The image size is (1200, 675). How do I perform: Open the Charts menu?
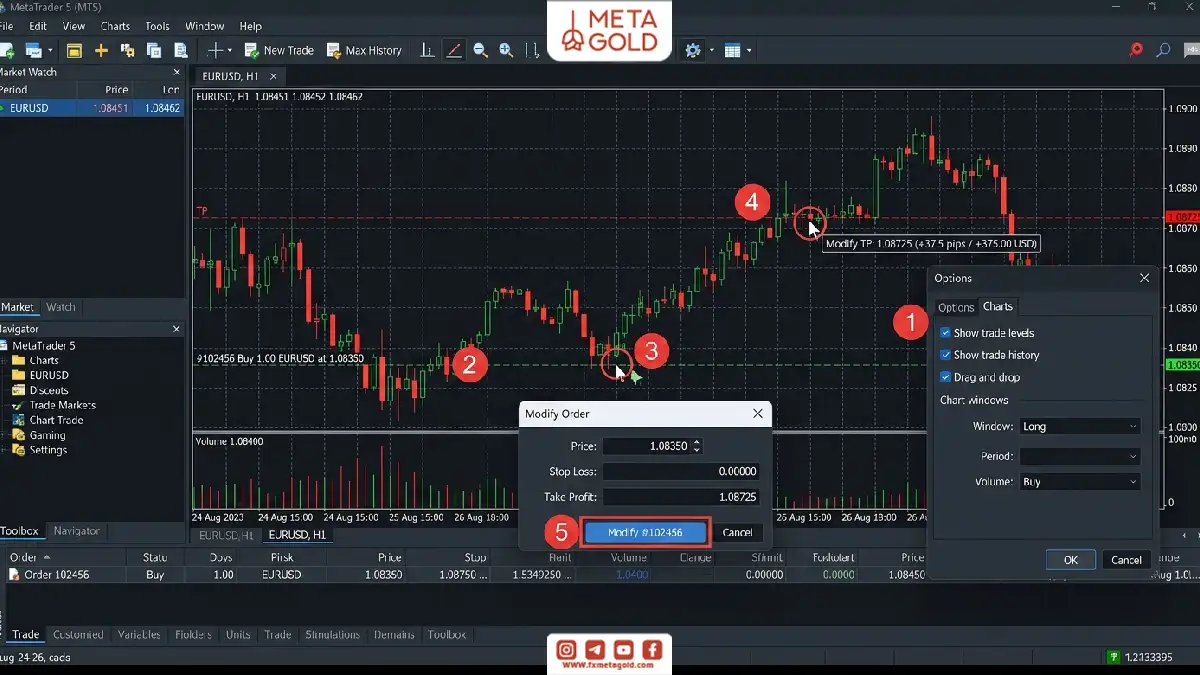pyautogui.click(x=116, y=26)
